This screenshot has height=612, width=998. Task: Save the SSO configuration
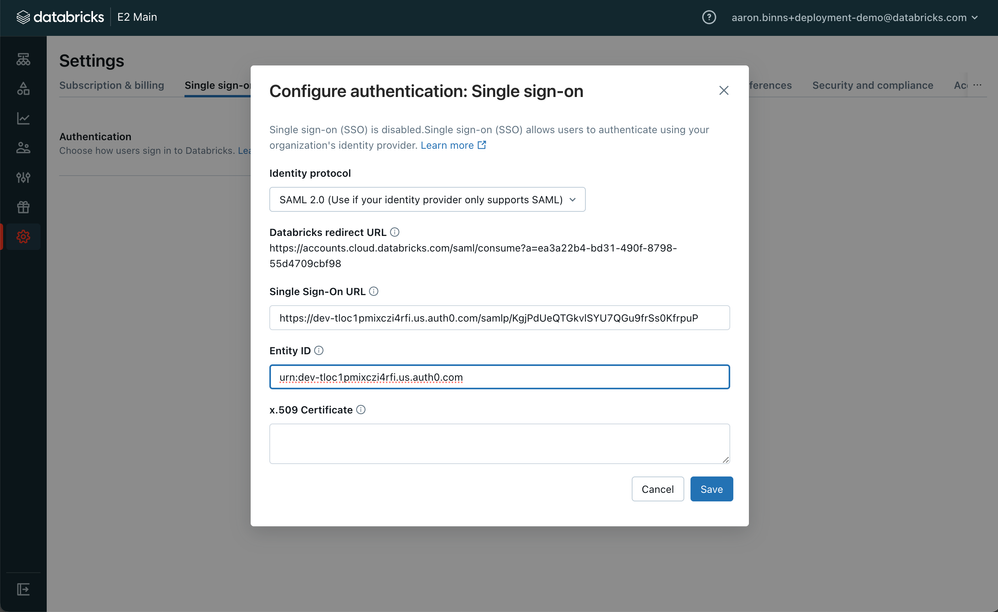tap(712, 489)
